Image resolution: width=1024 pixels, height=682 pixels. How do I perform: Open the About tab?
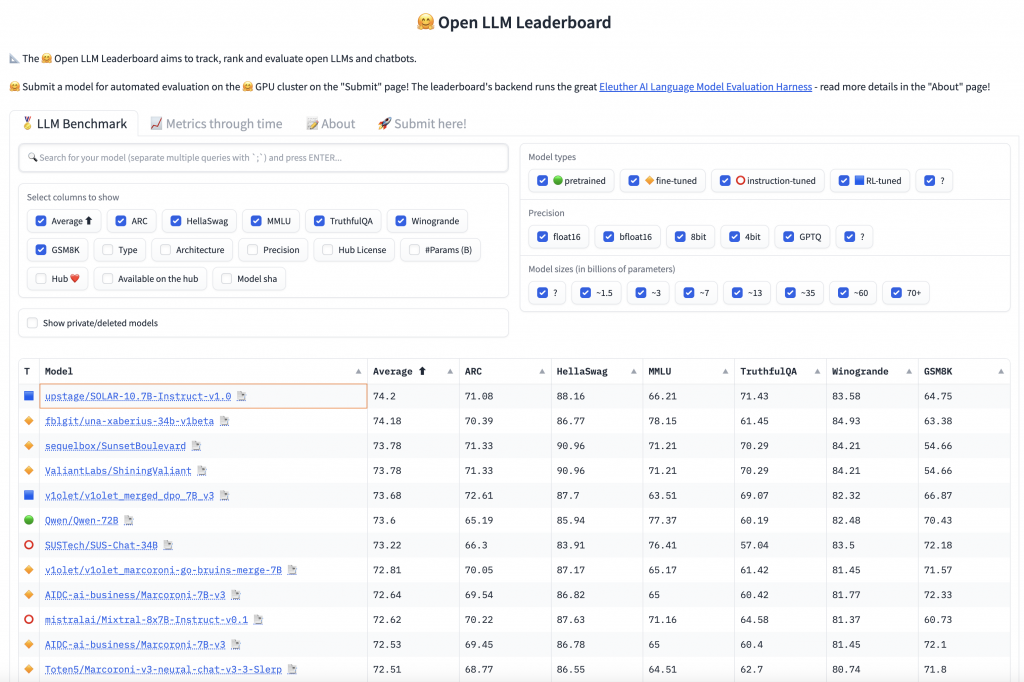(x=330, y=123)
